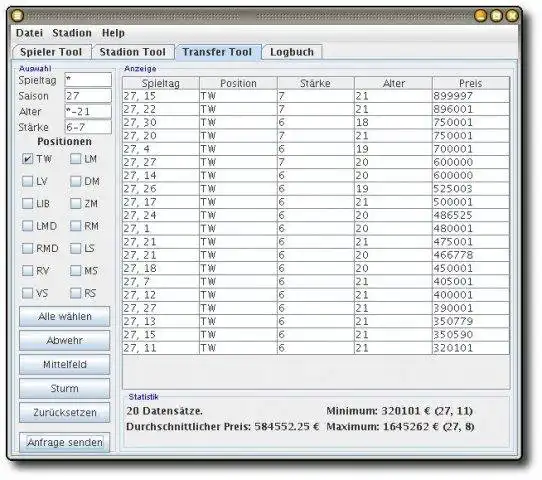This screenshot has width=542, height=480.
Task: Select the Spieltag cell '27, 18'
Action: (x=161, y=268)
